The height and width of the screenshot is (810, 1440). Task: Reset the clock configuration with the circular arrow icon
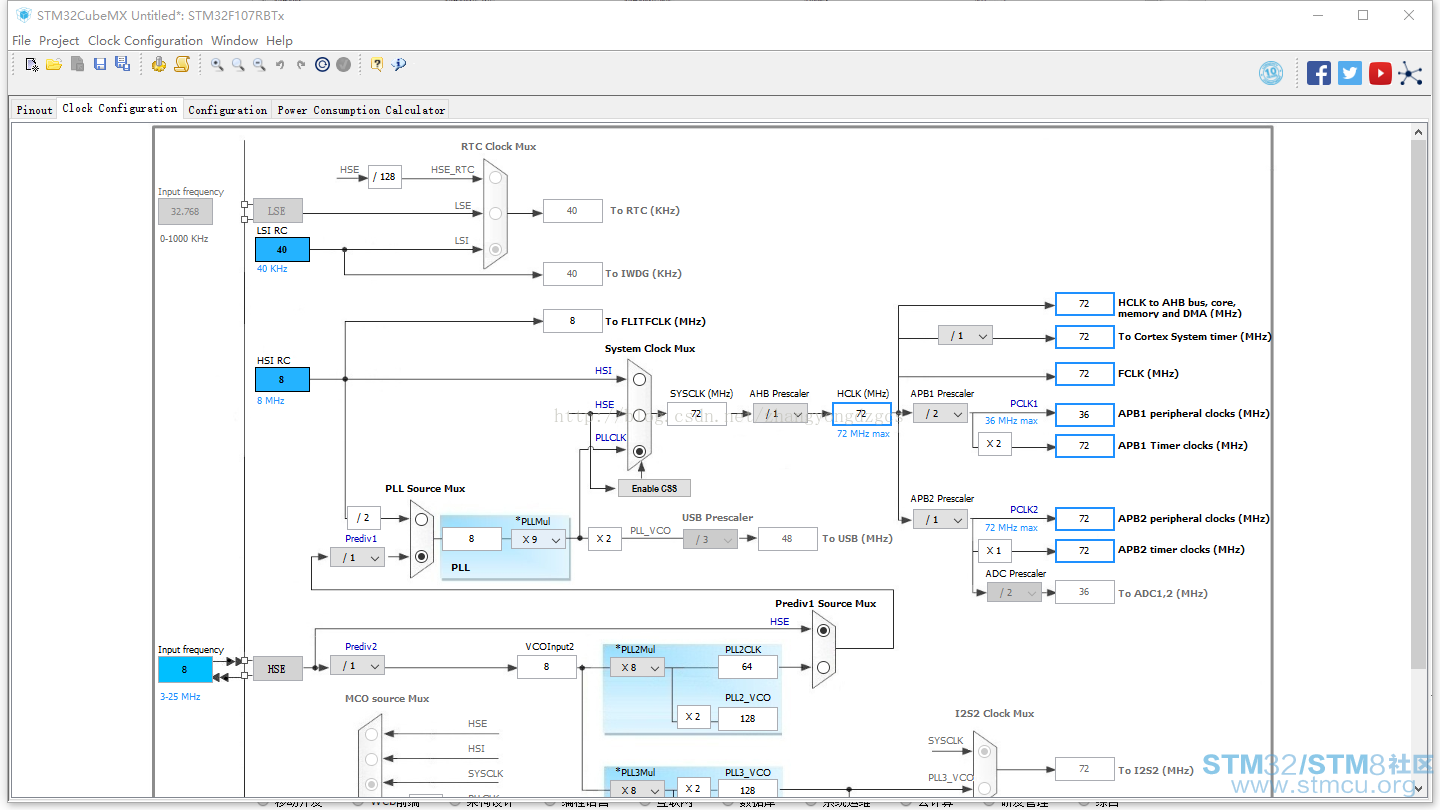(x=322, y=64)
